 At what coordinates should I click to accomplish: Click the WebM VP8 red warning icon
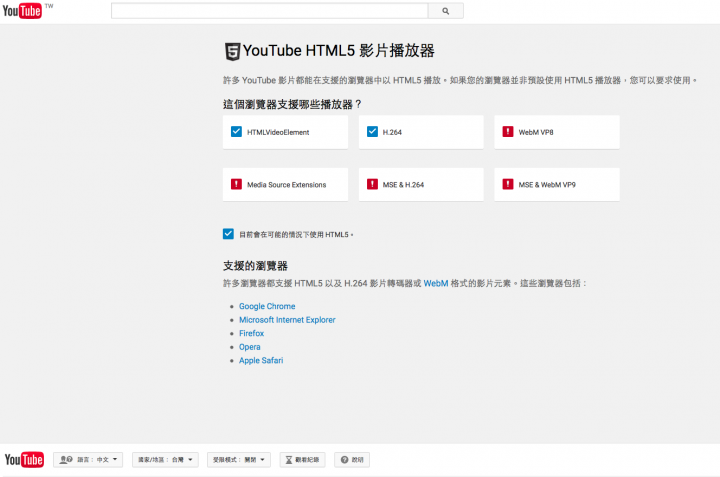(507, 132)
